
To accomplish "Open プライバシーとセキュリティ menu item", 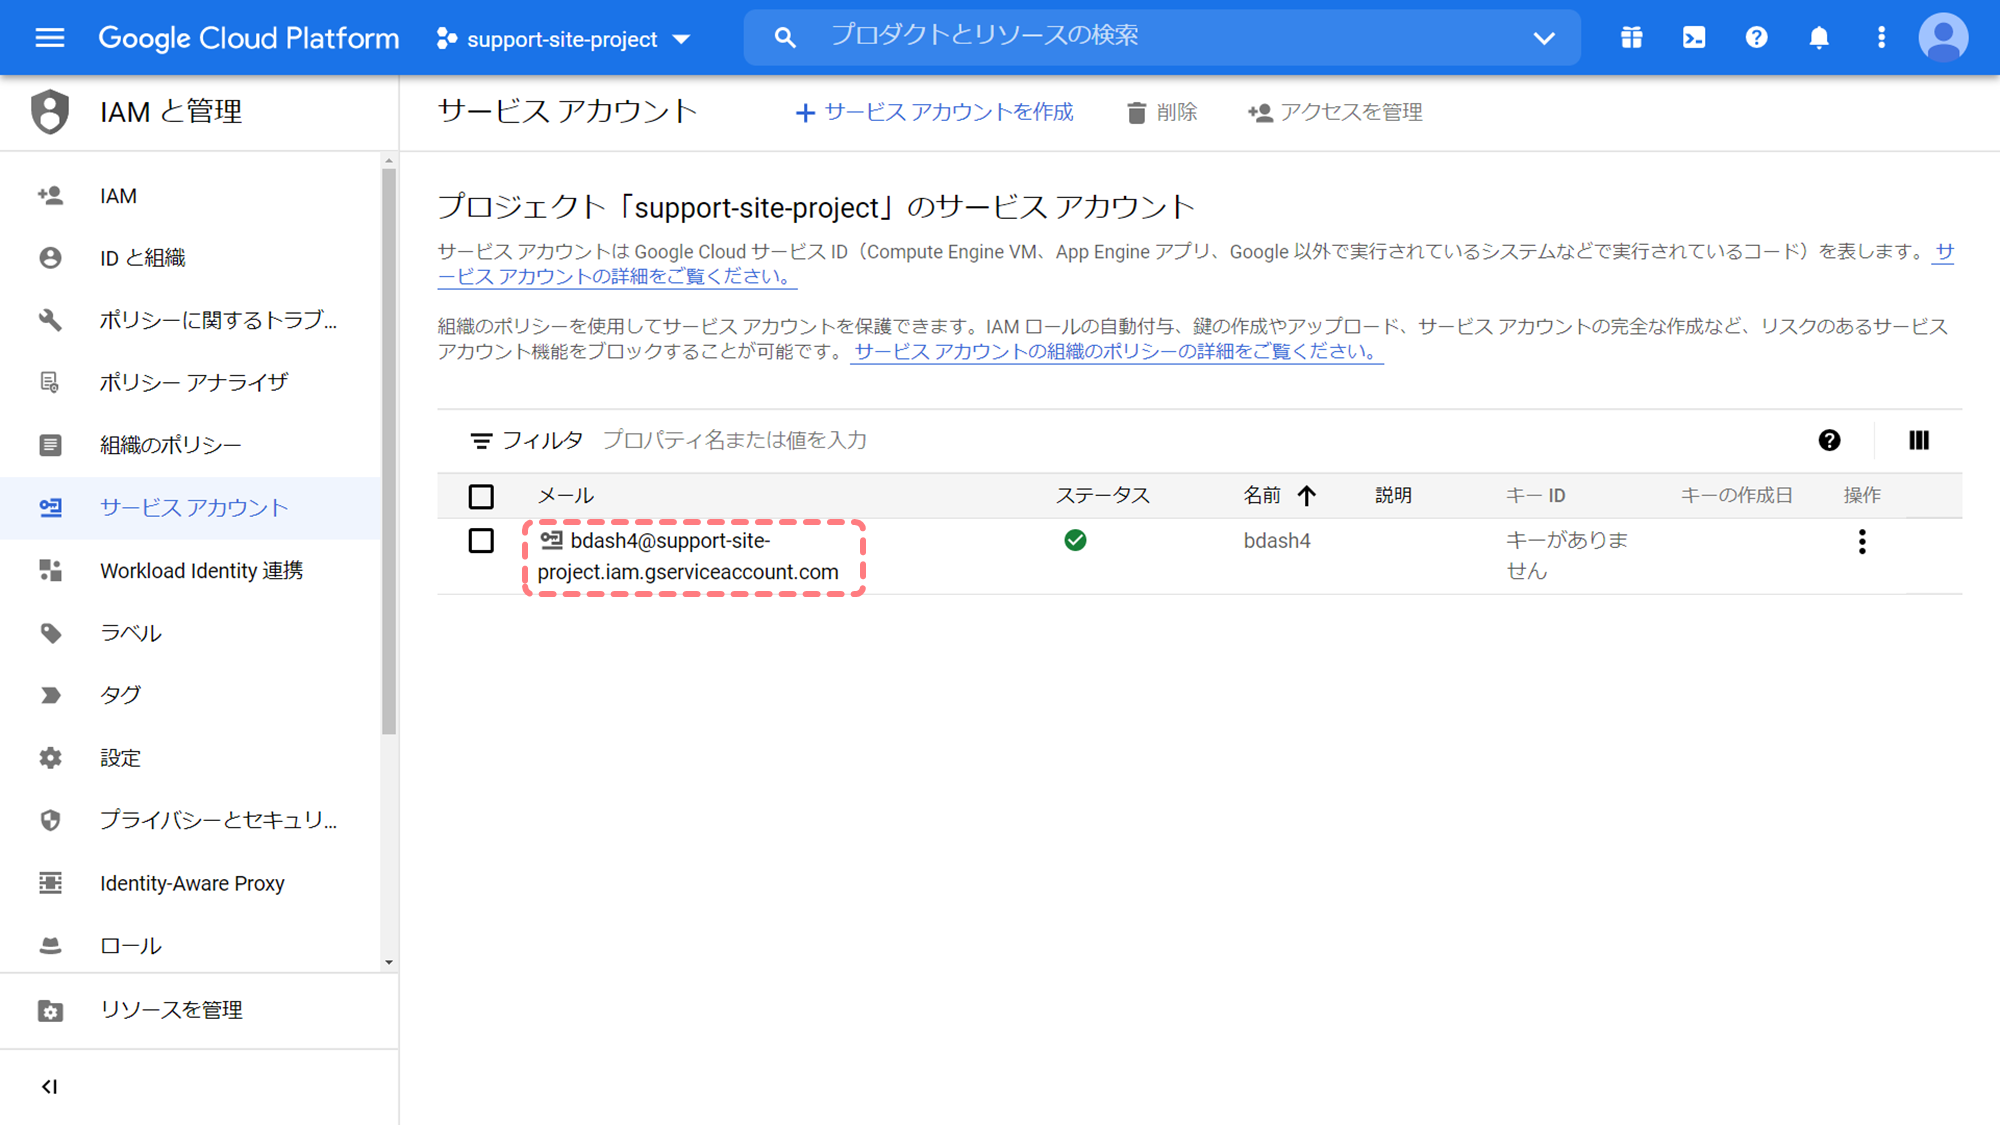I will pos(190,820).
